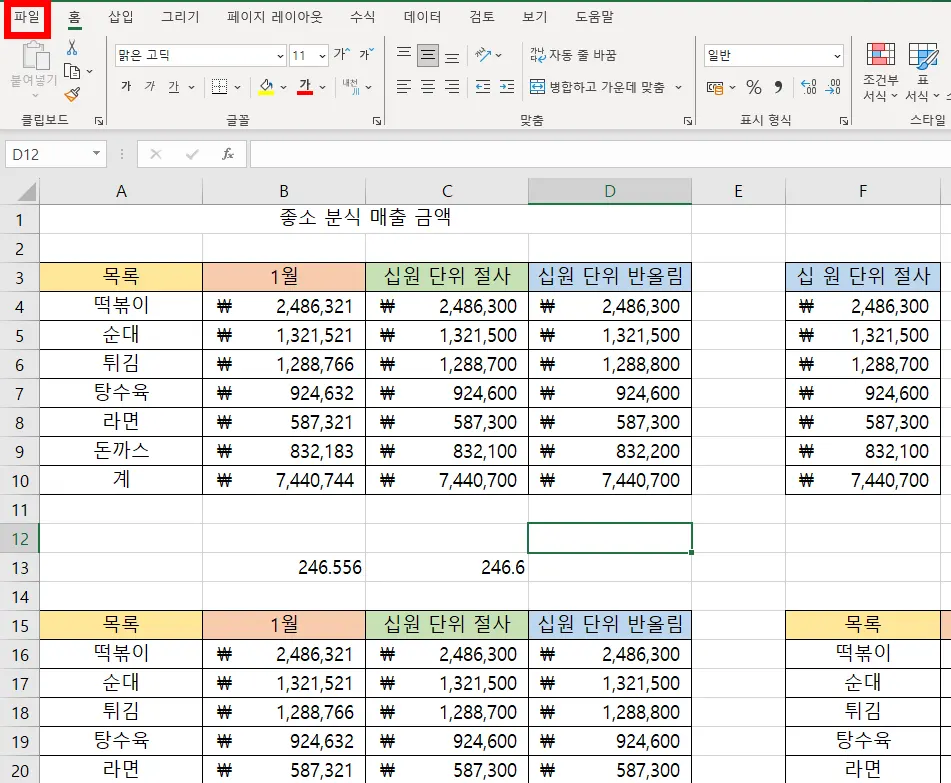
Task: Click the Insert Function (fx) icon
Action: [x=226, y=154]
